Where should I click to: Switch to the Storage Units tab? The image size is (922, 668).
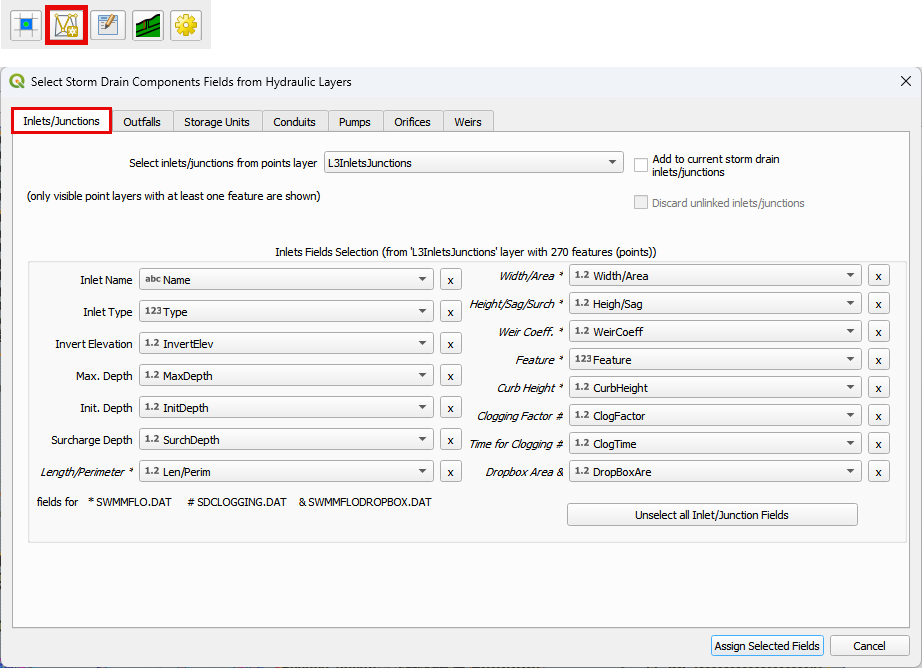(x=217, y=122)
